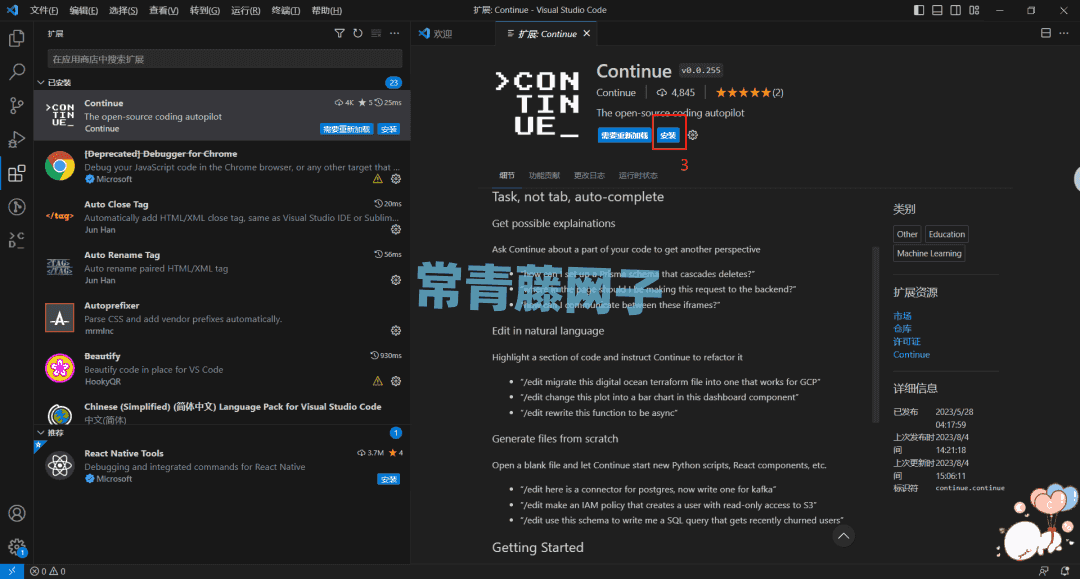The width and height of the screenshot is (1080, 579).
Task: Open the 帮助(H) menu
Action: tap(326, 10)
